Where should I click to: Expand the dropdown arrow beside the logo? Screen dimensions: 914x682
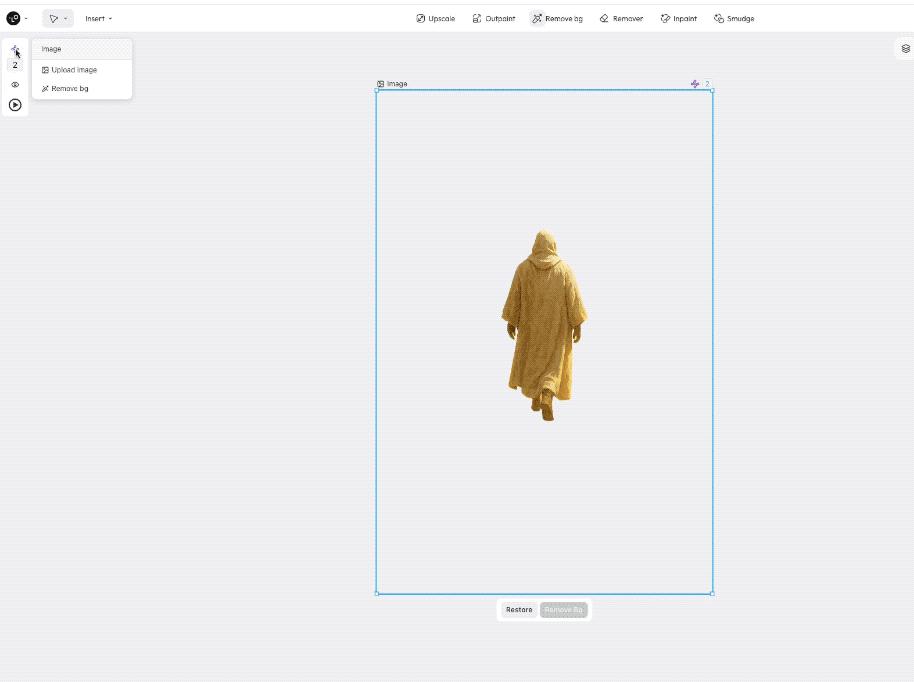tap(26, 19)
